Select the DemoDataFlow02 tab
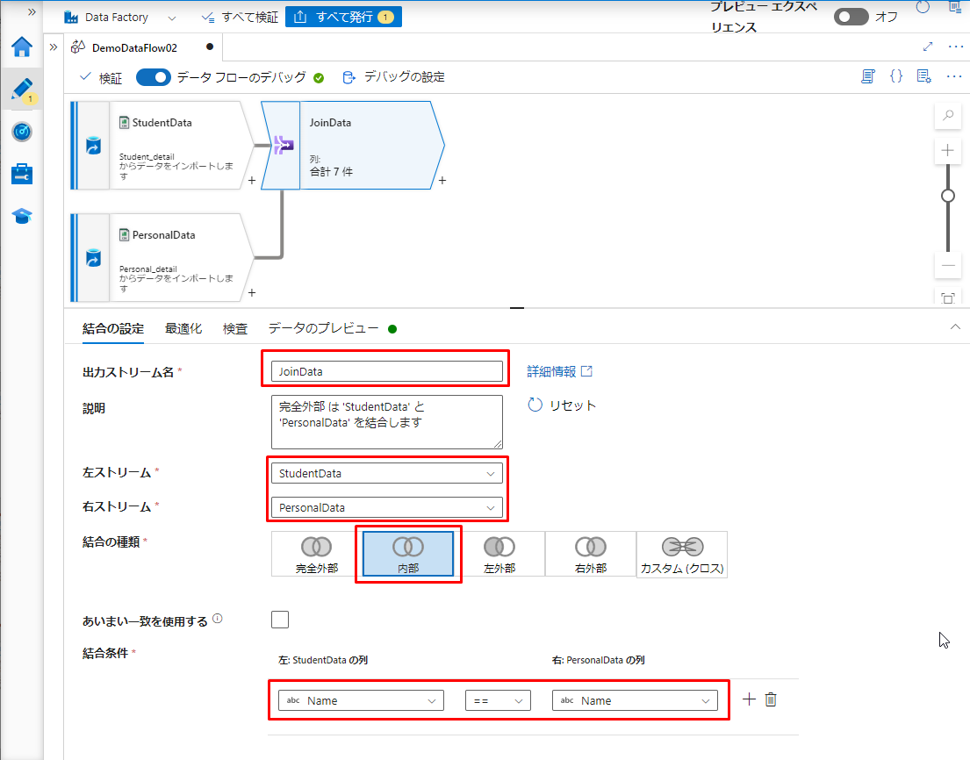 (134, 48)
